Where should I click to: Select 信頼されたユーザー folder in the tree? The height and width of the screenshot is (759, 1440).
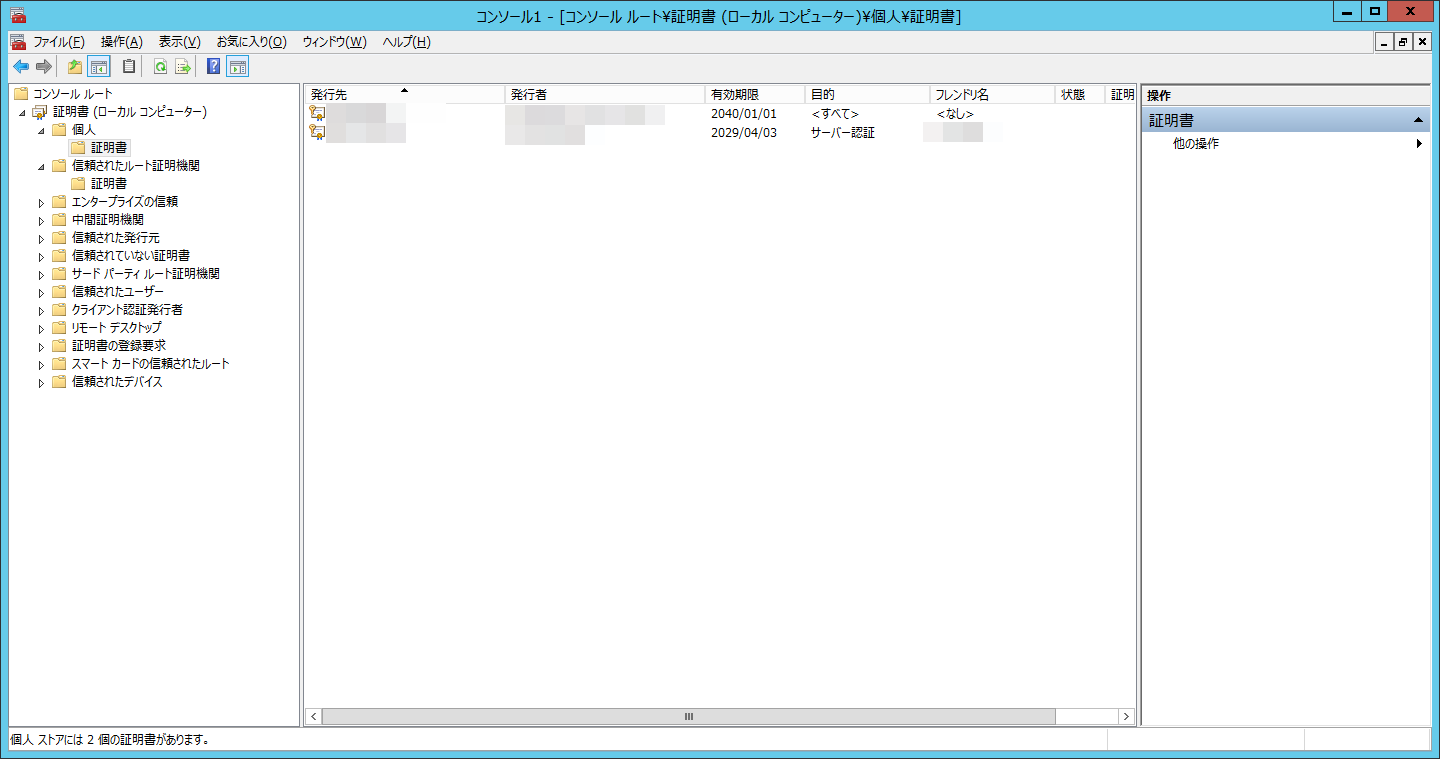pyautogui.click(x=117, y=292)
